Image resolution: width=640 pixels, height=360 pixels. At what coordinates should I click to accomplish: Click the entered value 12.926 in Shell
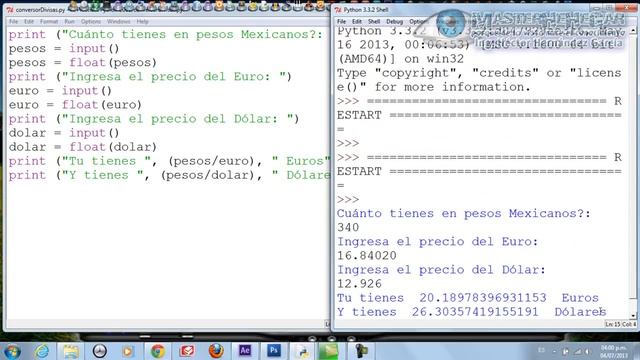click(359, 284)
